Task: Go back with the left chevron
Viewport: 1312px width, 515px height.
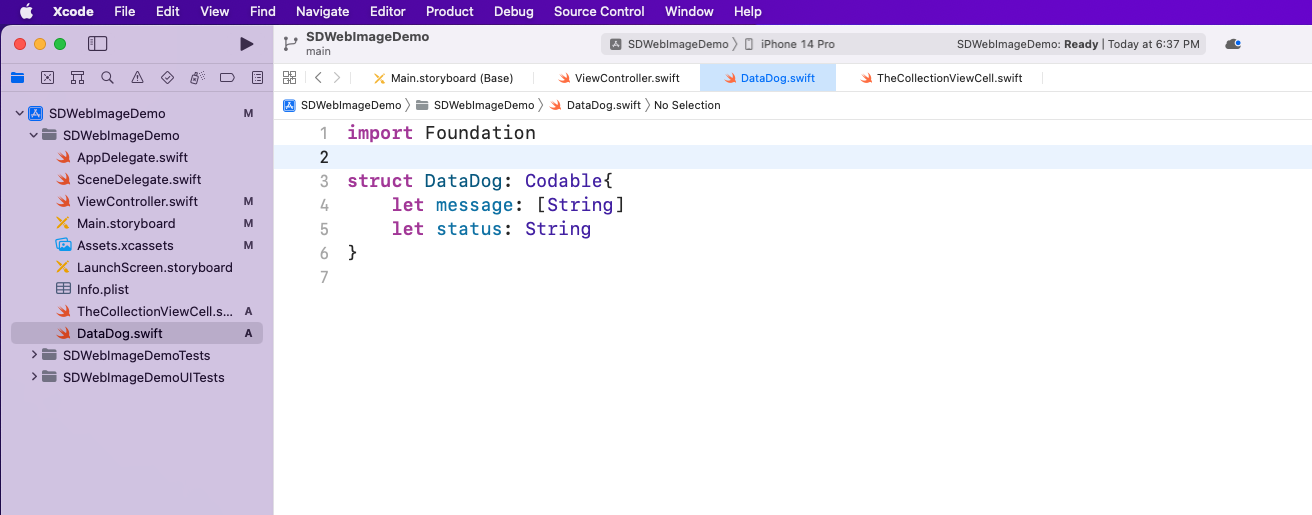Action: 318,78
